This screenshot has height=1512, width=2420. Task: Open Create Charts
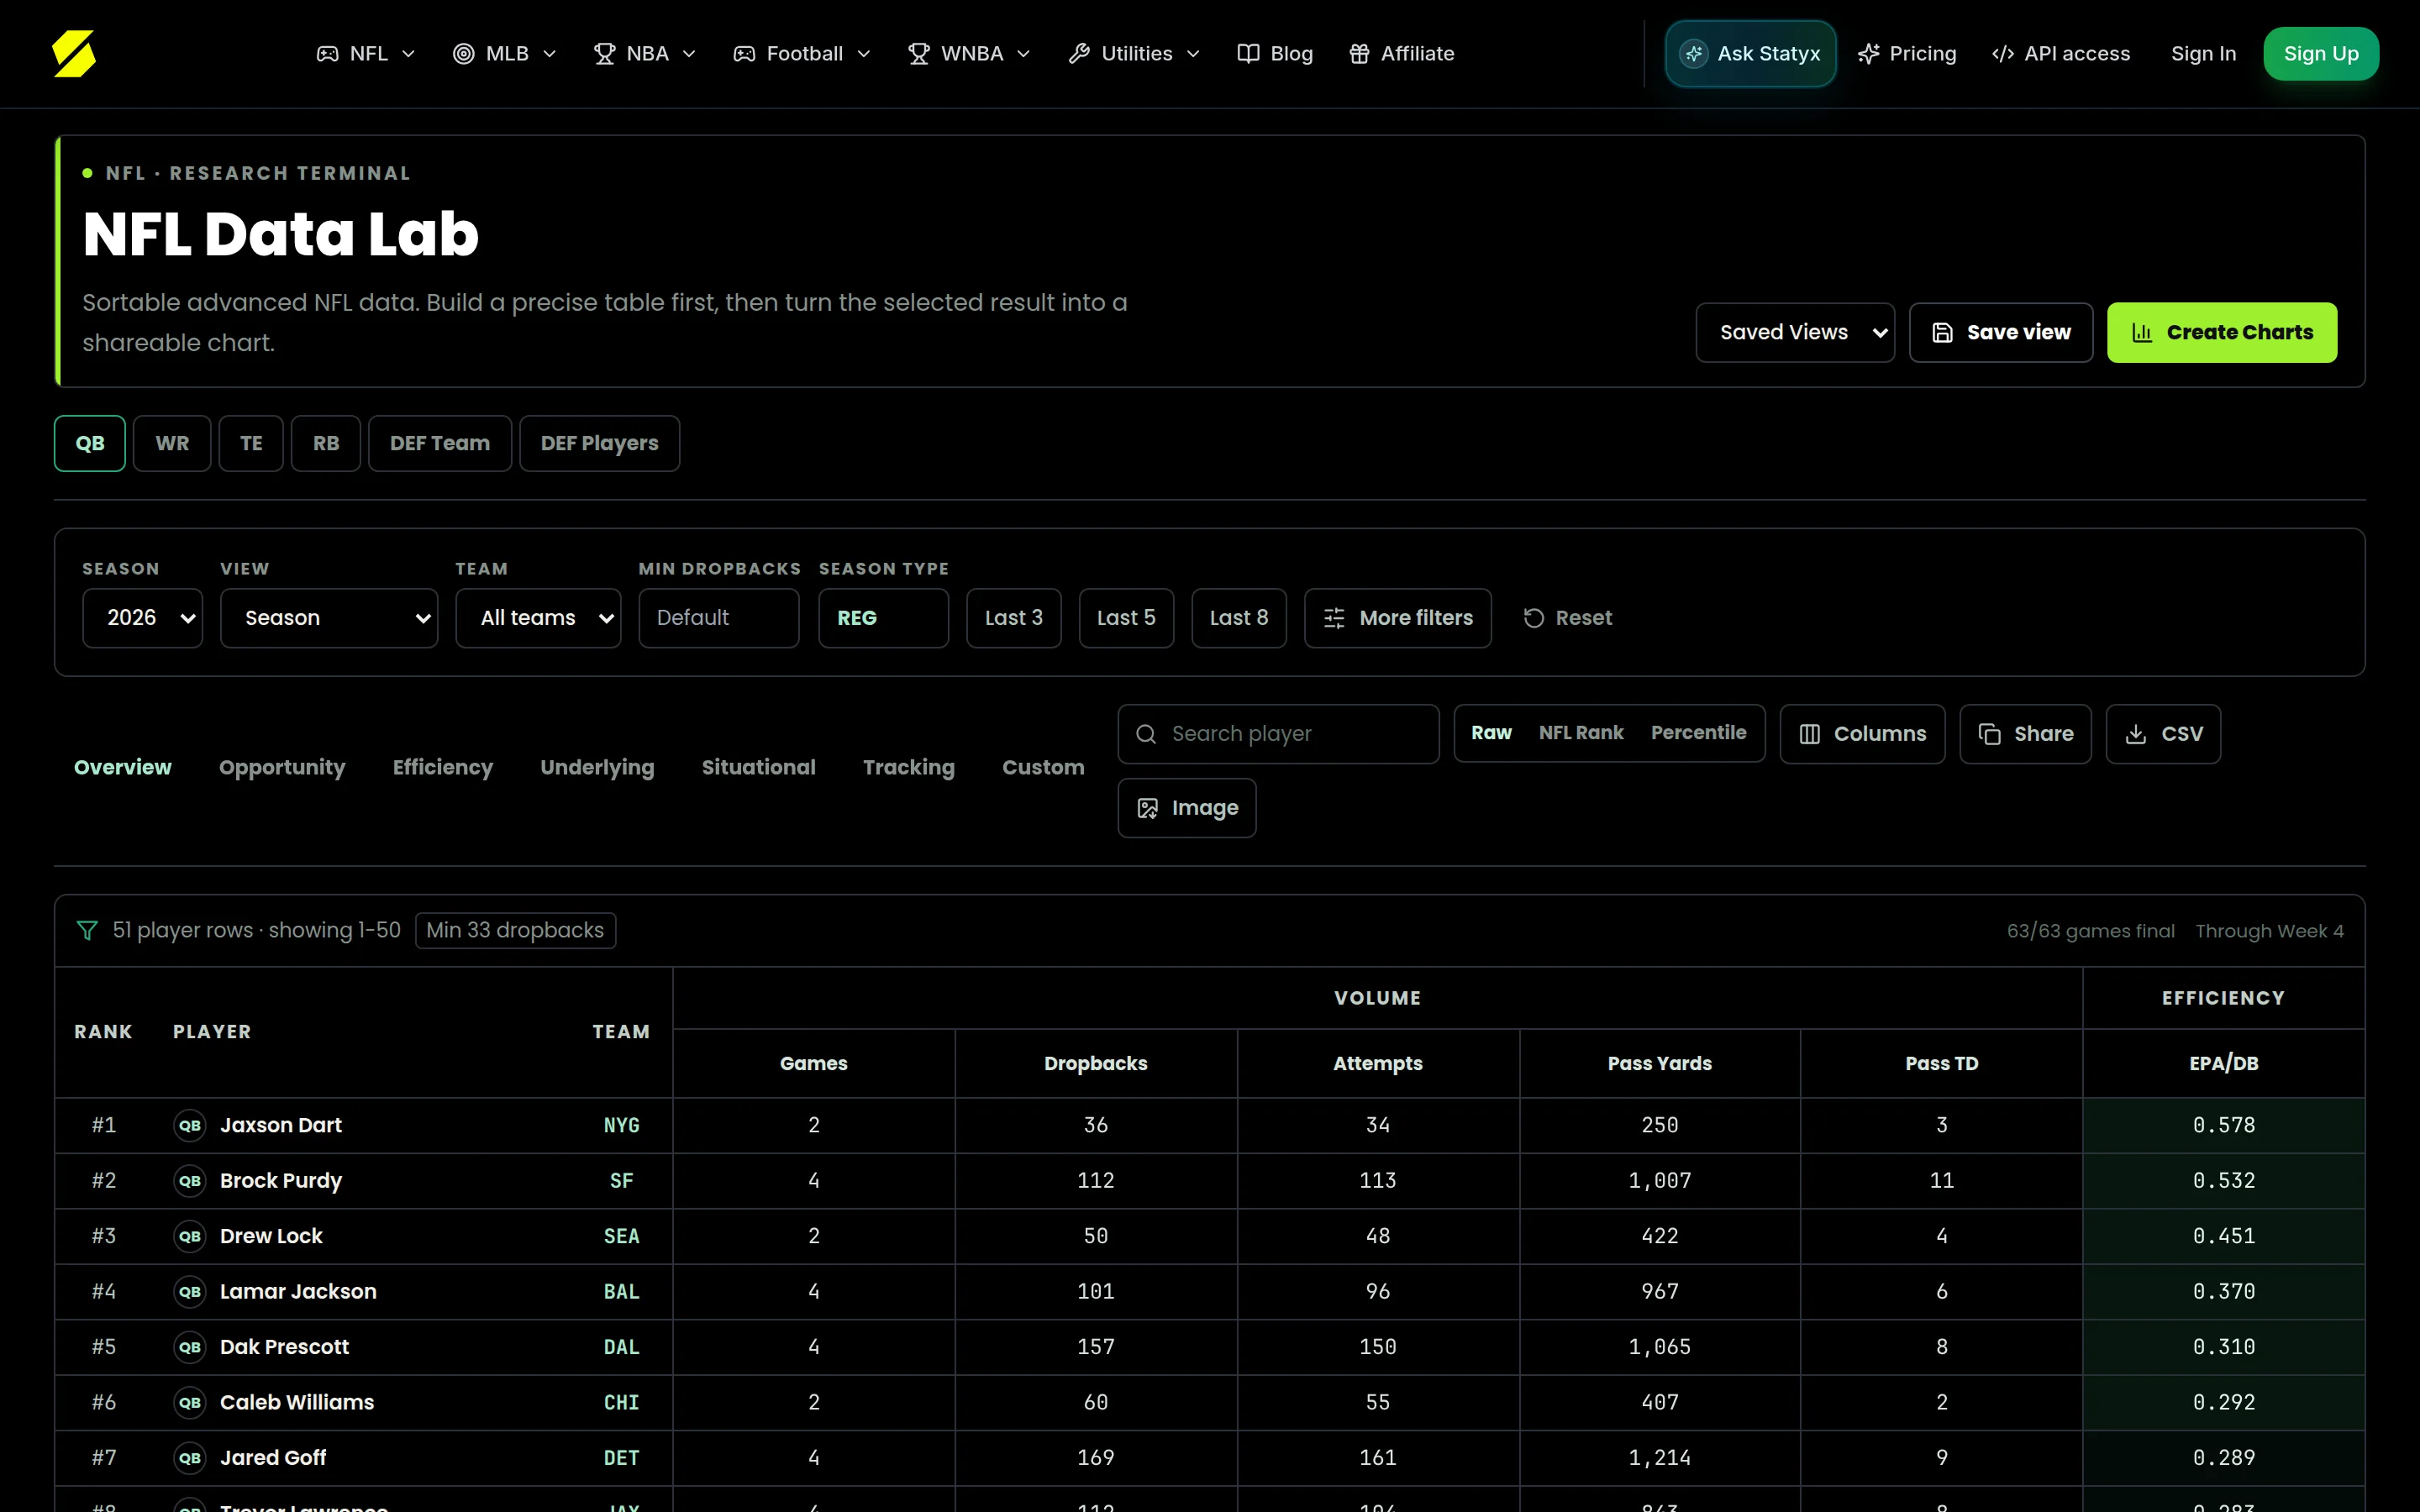tap(2222, 332)
